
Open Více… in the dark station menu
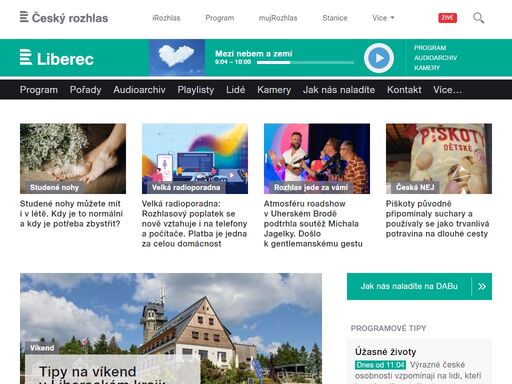pyautogui.click(x=447, y=90)
